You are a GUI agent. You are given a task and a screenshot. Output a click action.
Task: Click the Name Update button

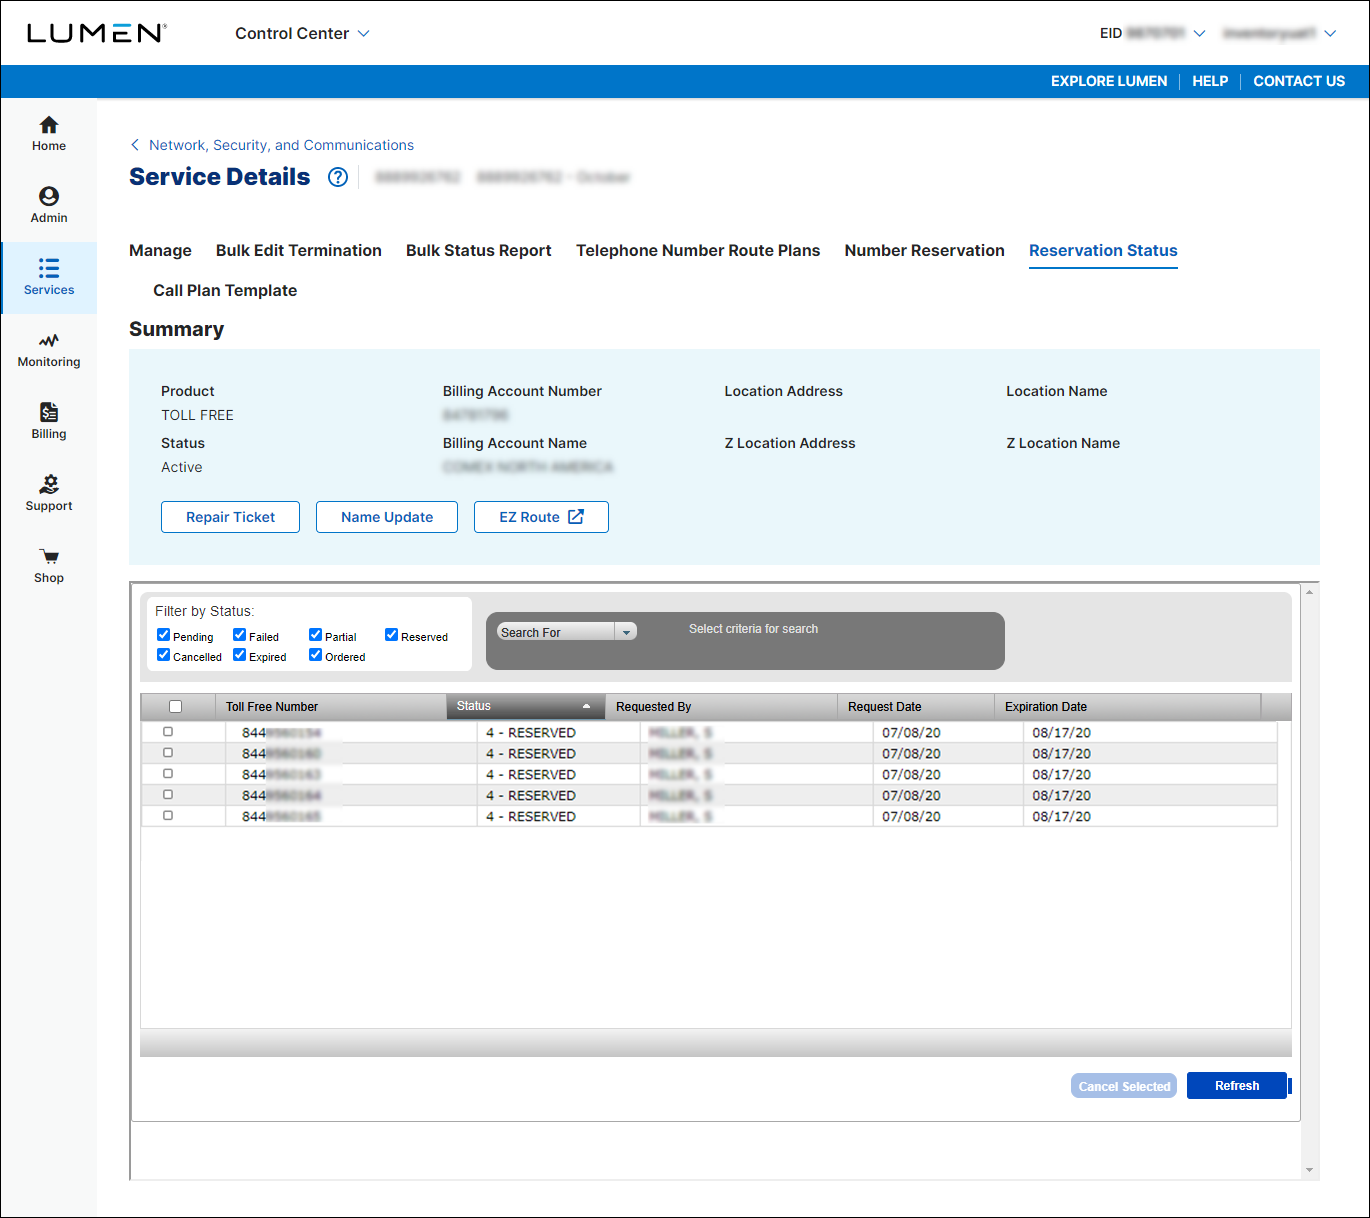coord(387,517)
